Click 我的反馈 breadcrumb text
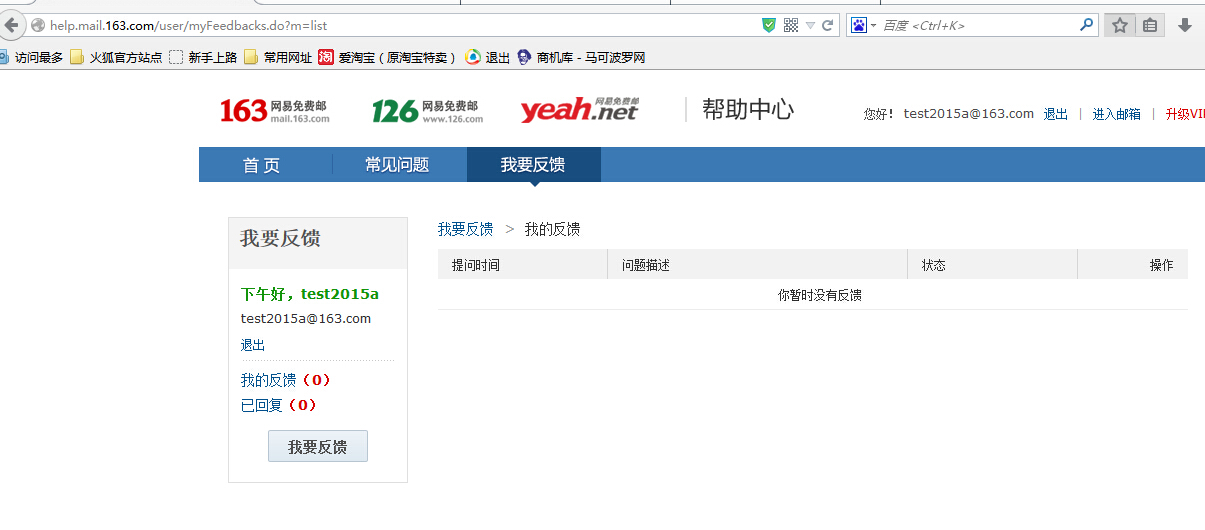Image resolution: width=1205 pixels, height=530 pixels. tap(552, 229)
